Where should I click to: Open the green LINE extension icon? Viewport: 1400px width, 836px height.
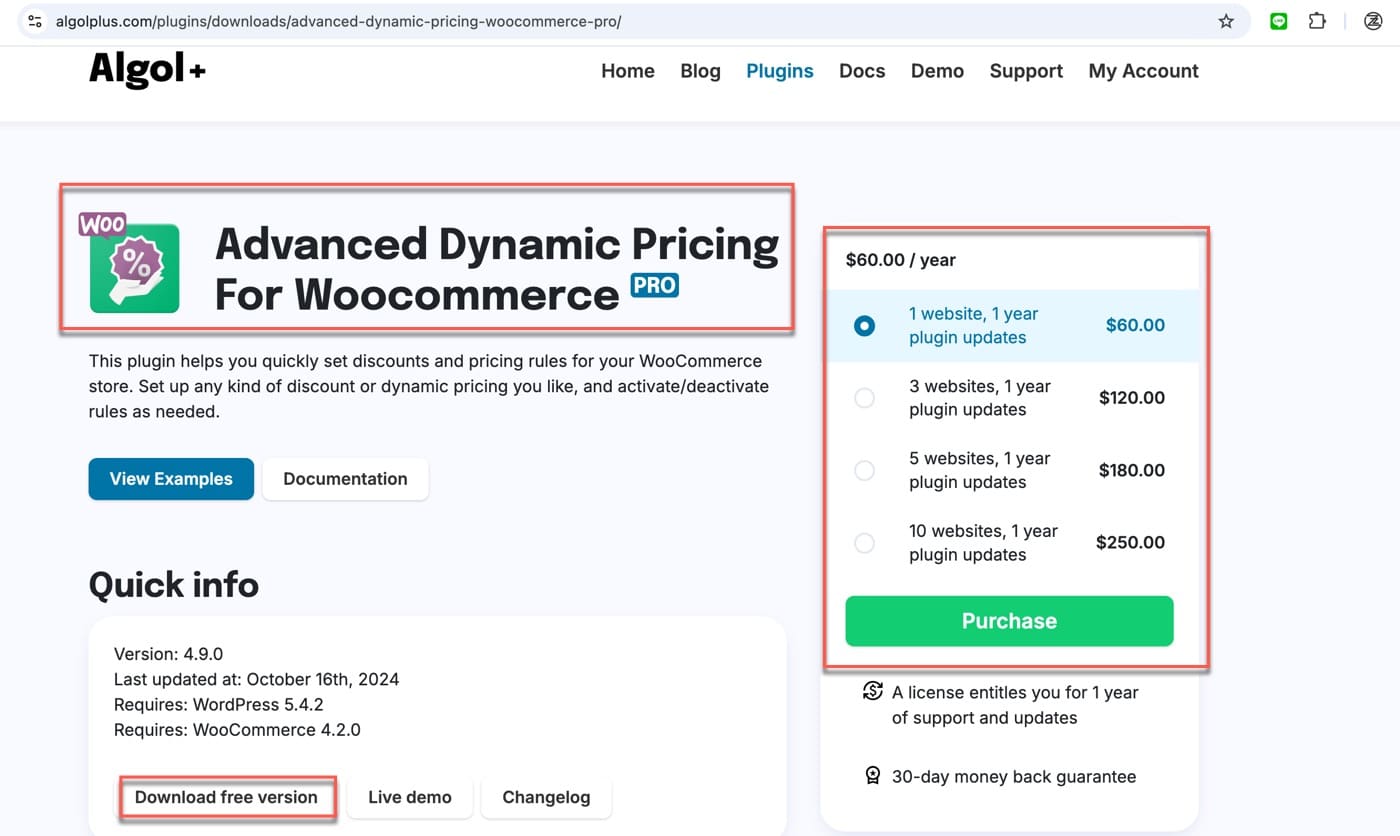(1279, 21)
